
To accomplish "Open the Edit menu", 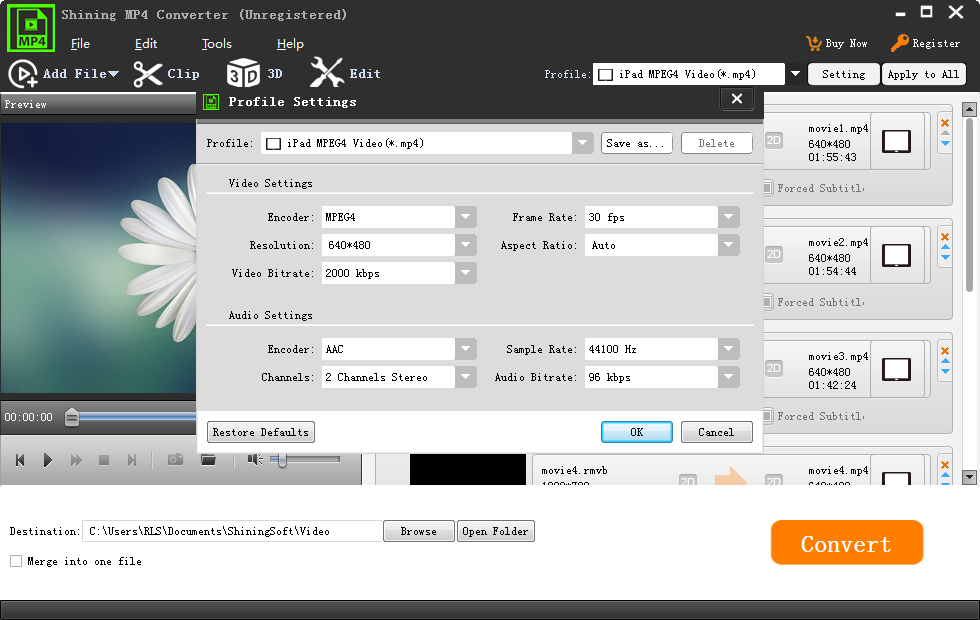I will 146,44.
